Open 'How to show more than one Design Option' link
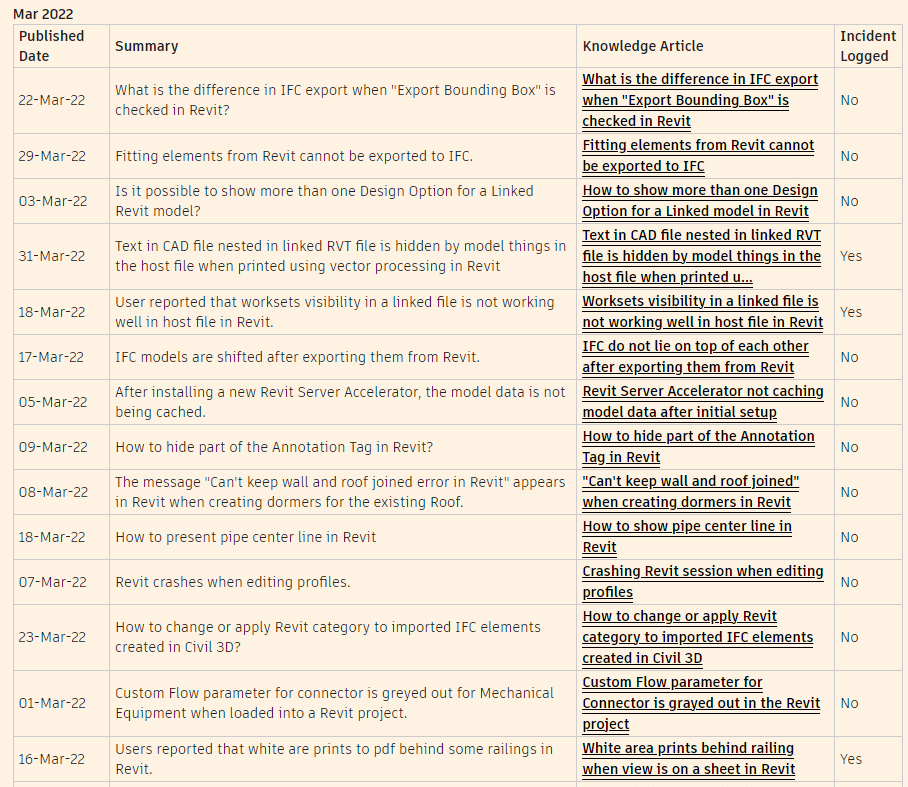 coord(700,201)
